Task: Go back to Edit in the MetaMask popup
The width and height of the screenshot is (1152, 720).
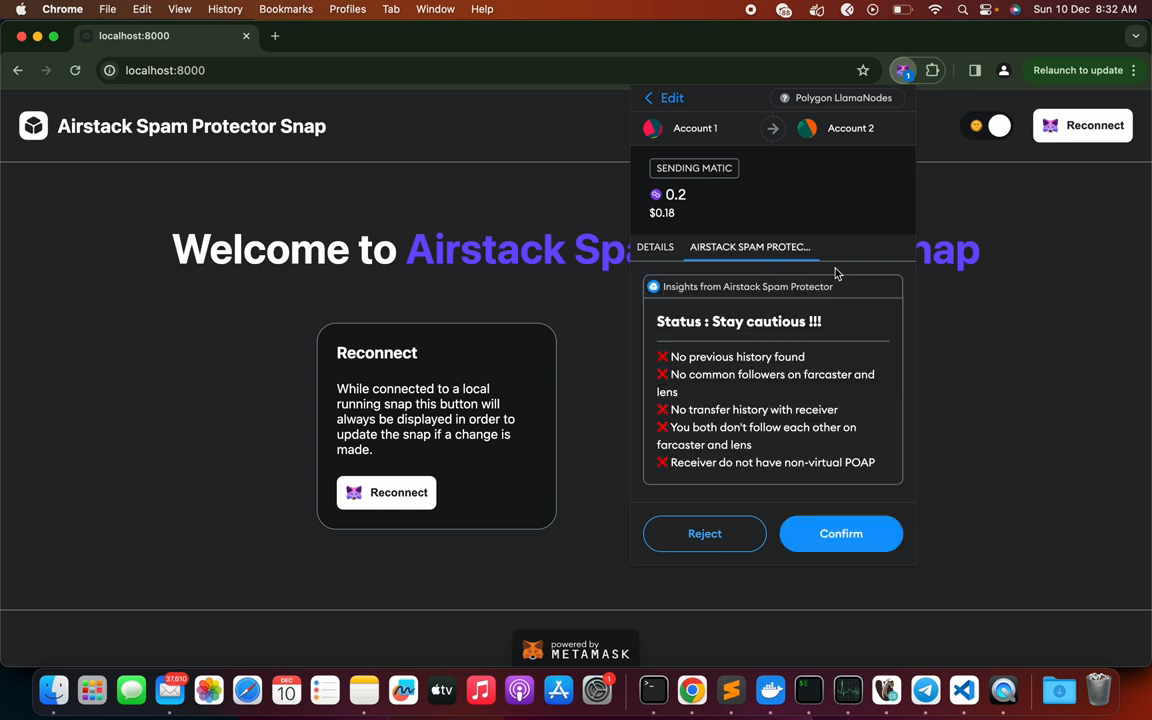Action: [664, 98]
